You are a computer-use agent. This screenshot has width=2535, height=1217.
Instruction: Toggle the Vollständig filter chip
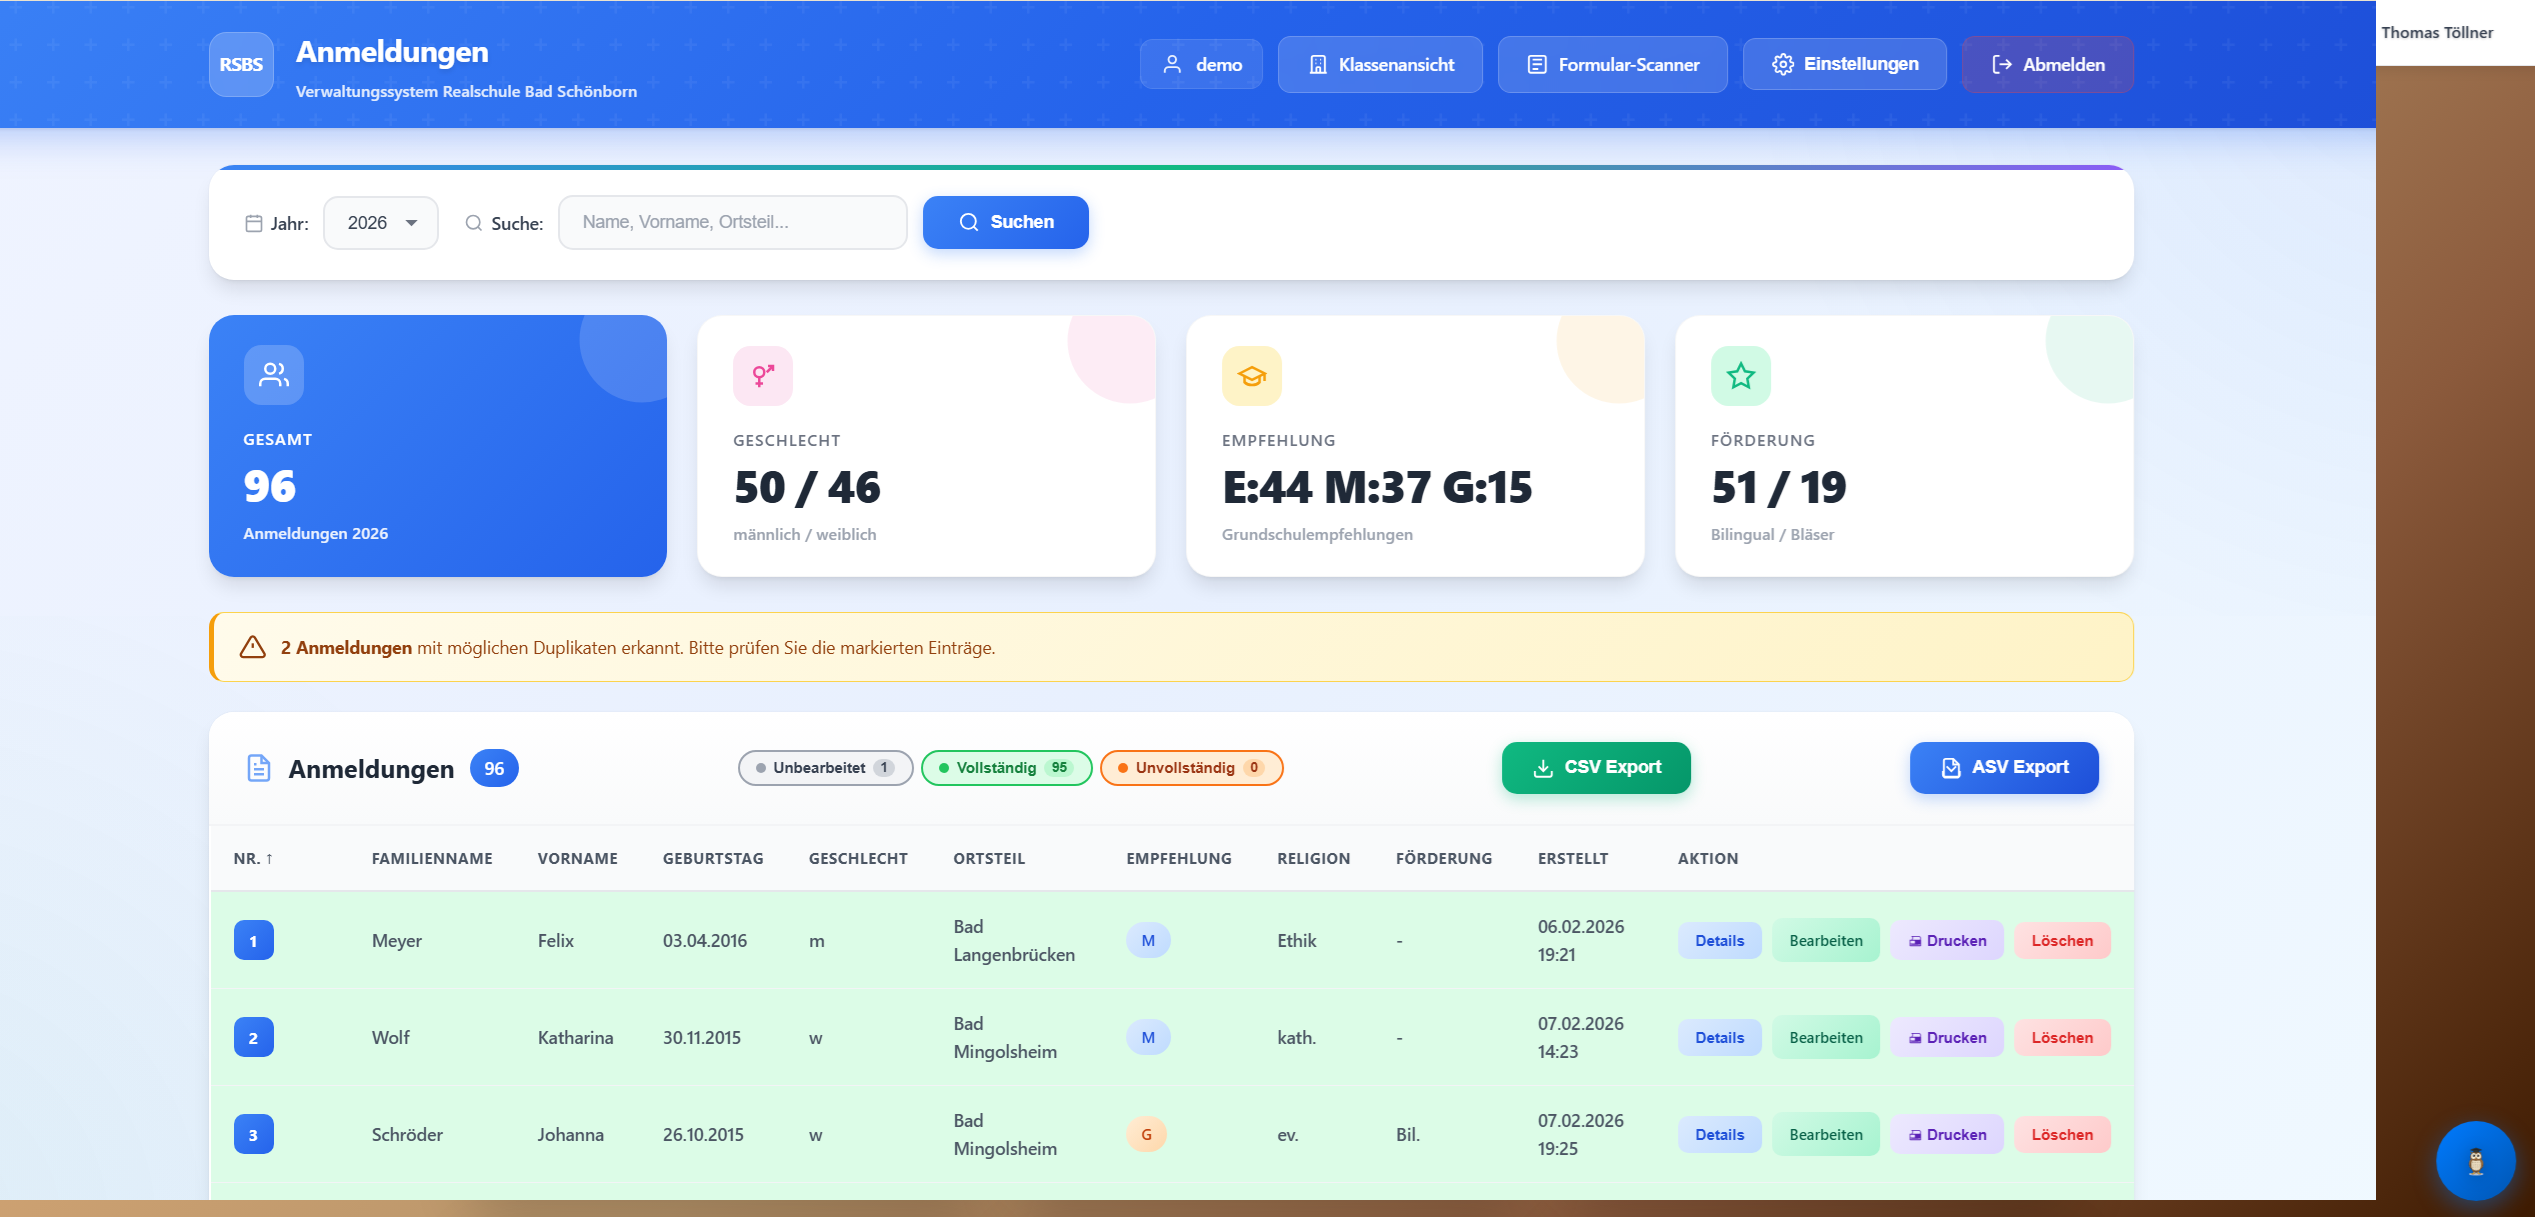[x=1006, y=768]
